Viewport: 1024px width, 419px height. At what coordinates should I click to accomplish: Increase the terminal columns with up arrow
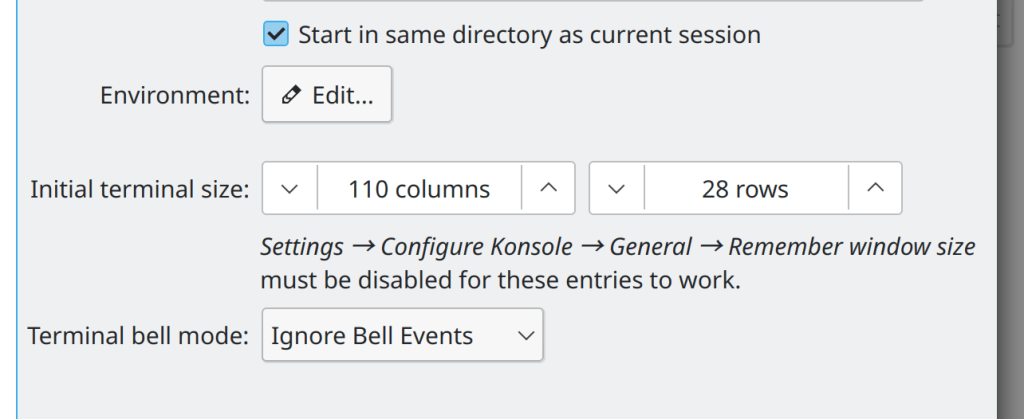(548, 189)
